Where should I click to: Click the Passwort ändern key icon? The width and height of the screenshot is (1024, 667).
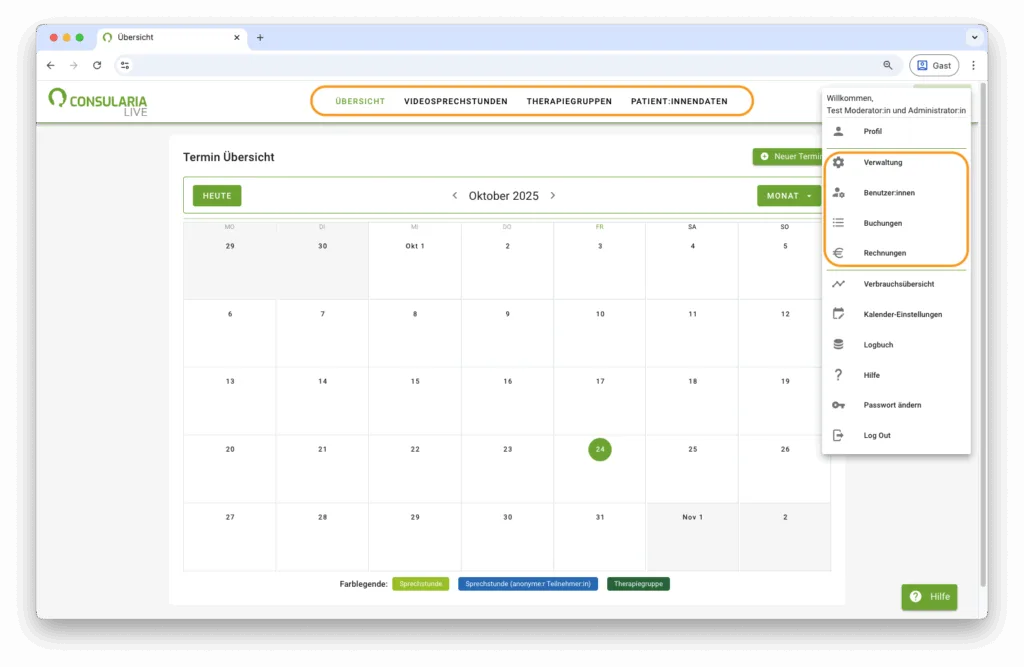(x=839, y=405)
